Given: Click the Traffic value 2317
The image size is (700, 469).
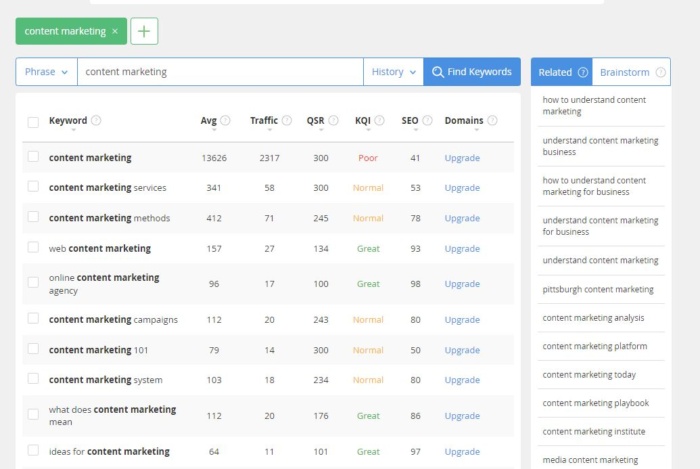Looking at the screenshot, I should click(x=269, y=158).
